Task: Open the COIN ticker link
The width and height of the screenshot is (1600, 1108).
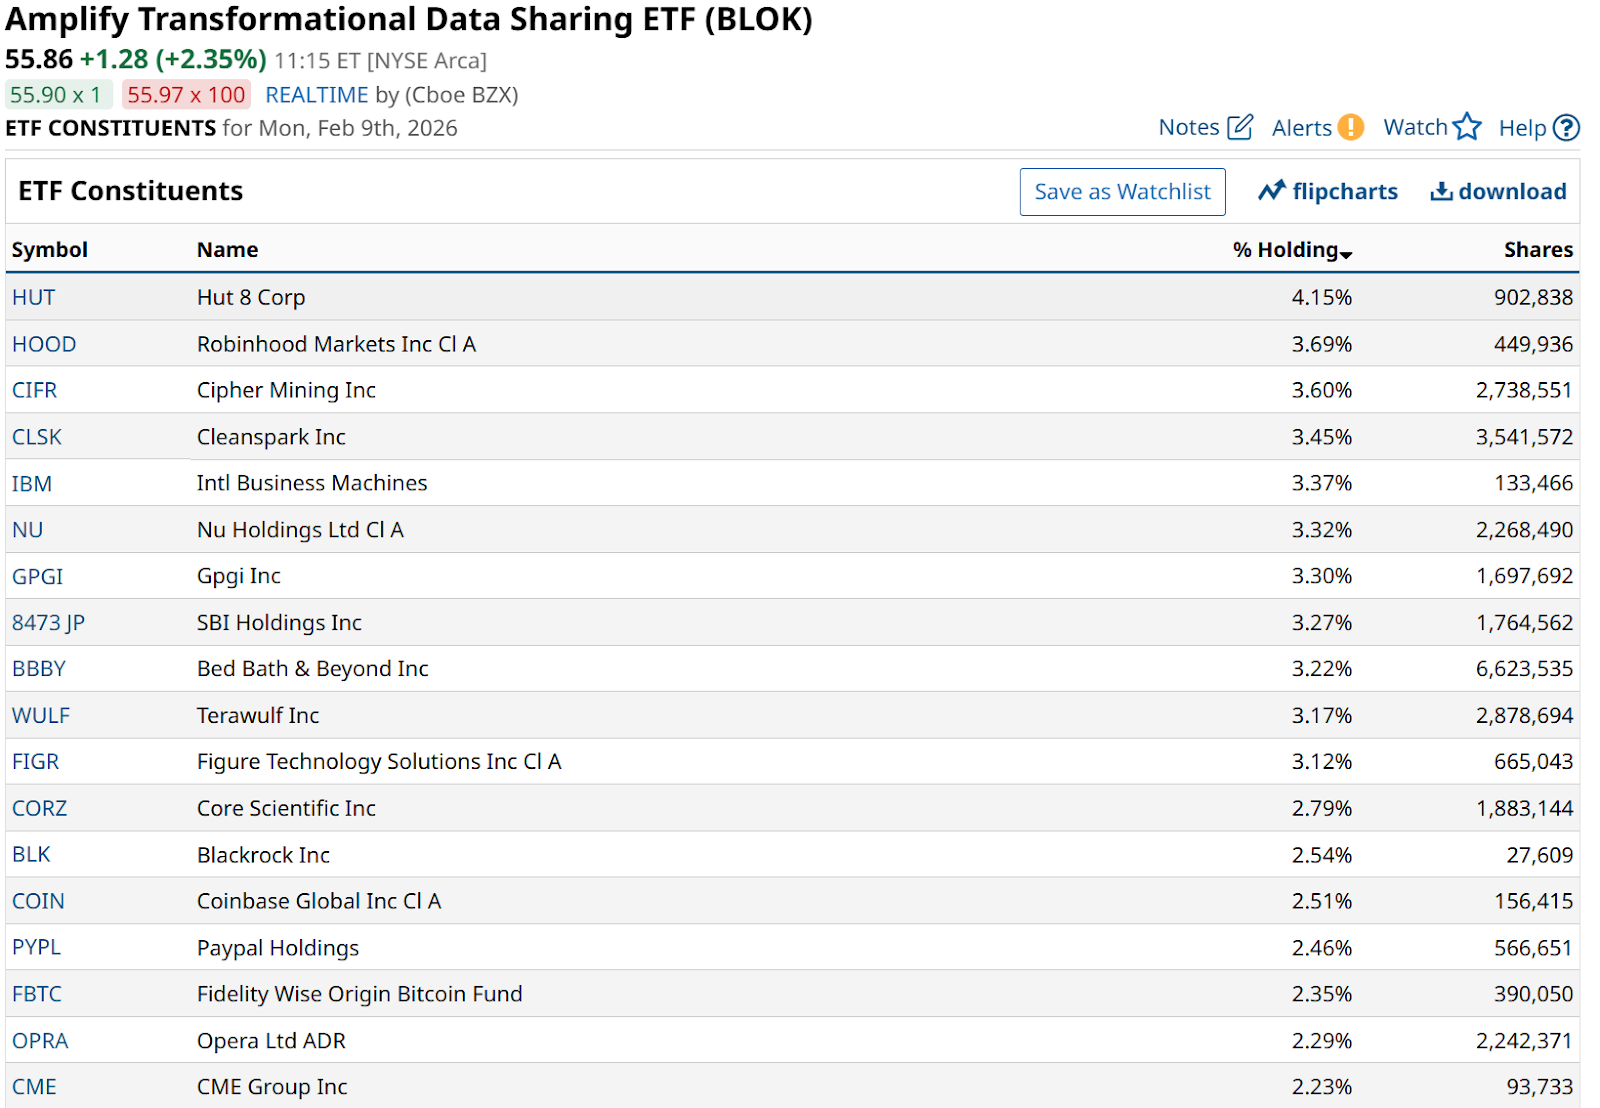Action: (38, 902)
